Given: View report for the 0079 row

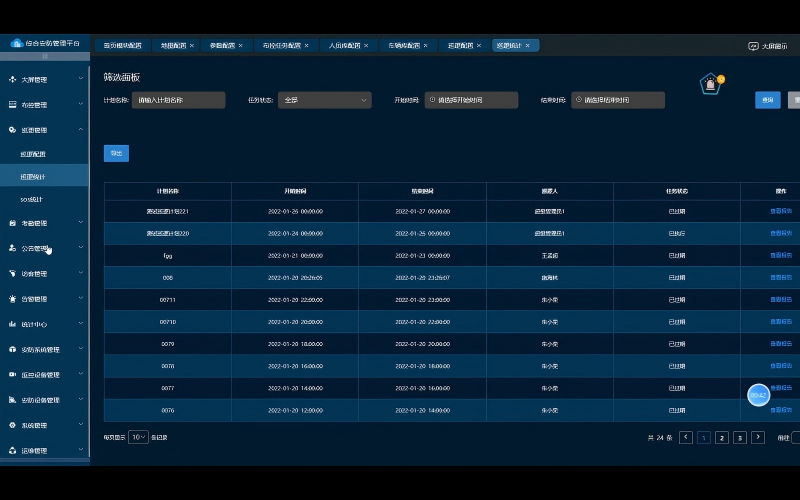Looking at the screenshot, I should (781, 343).
